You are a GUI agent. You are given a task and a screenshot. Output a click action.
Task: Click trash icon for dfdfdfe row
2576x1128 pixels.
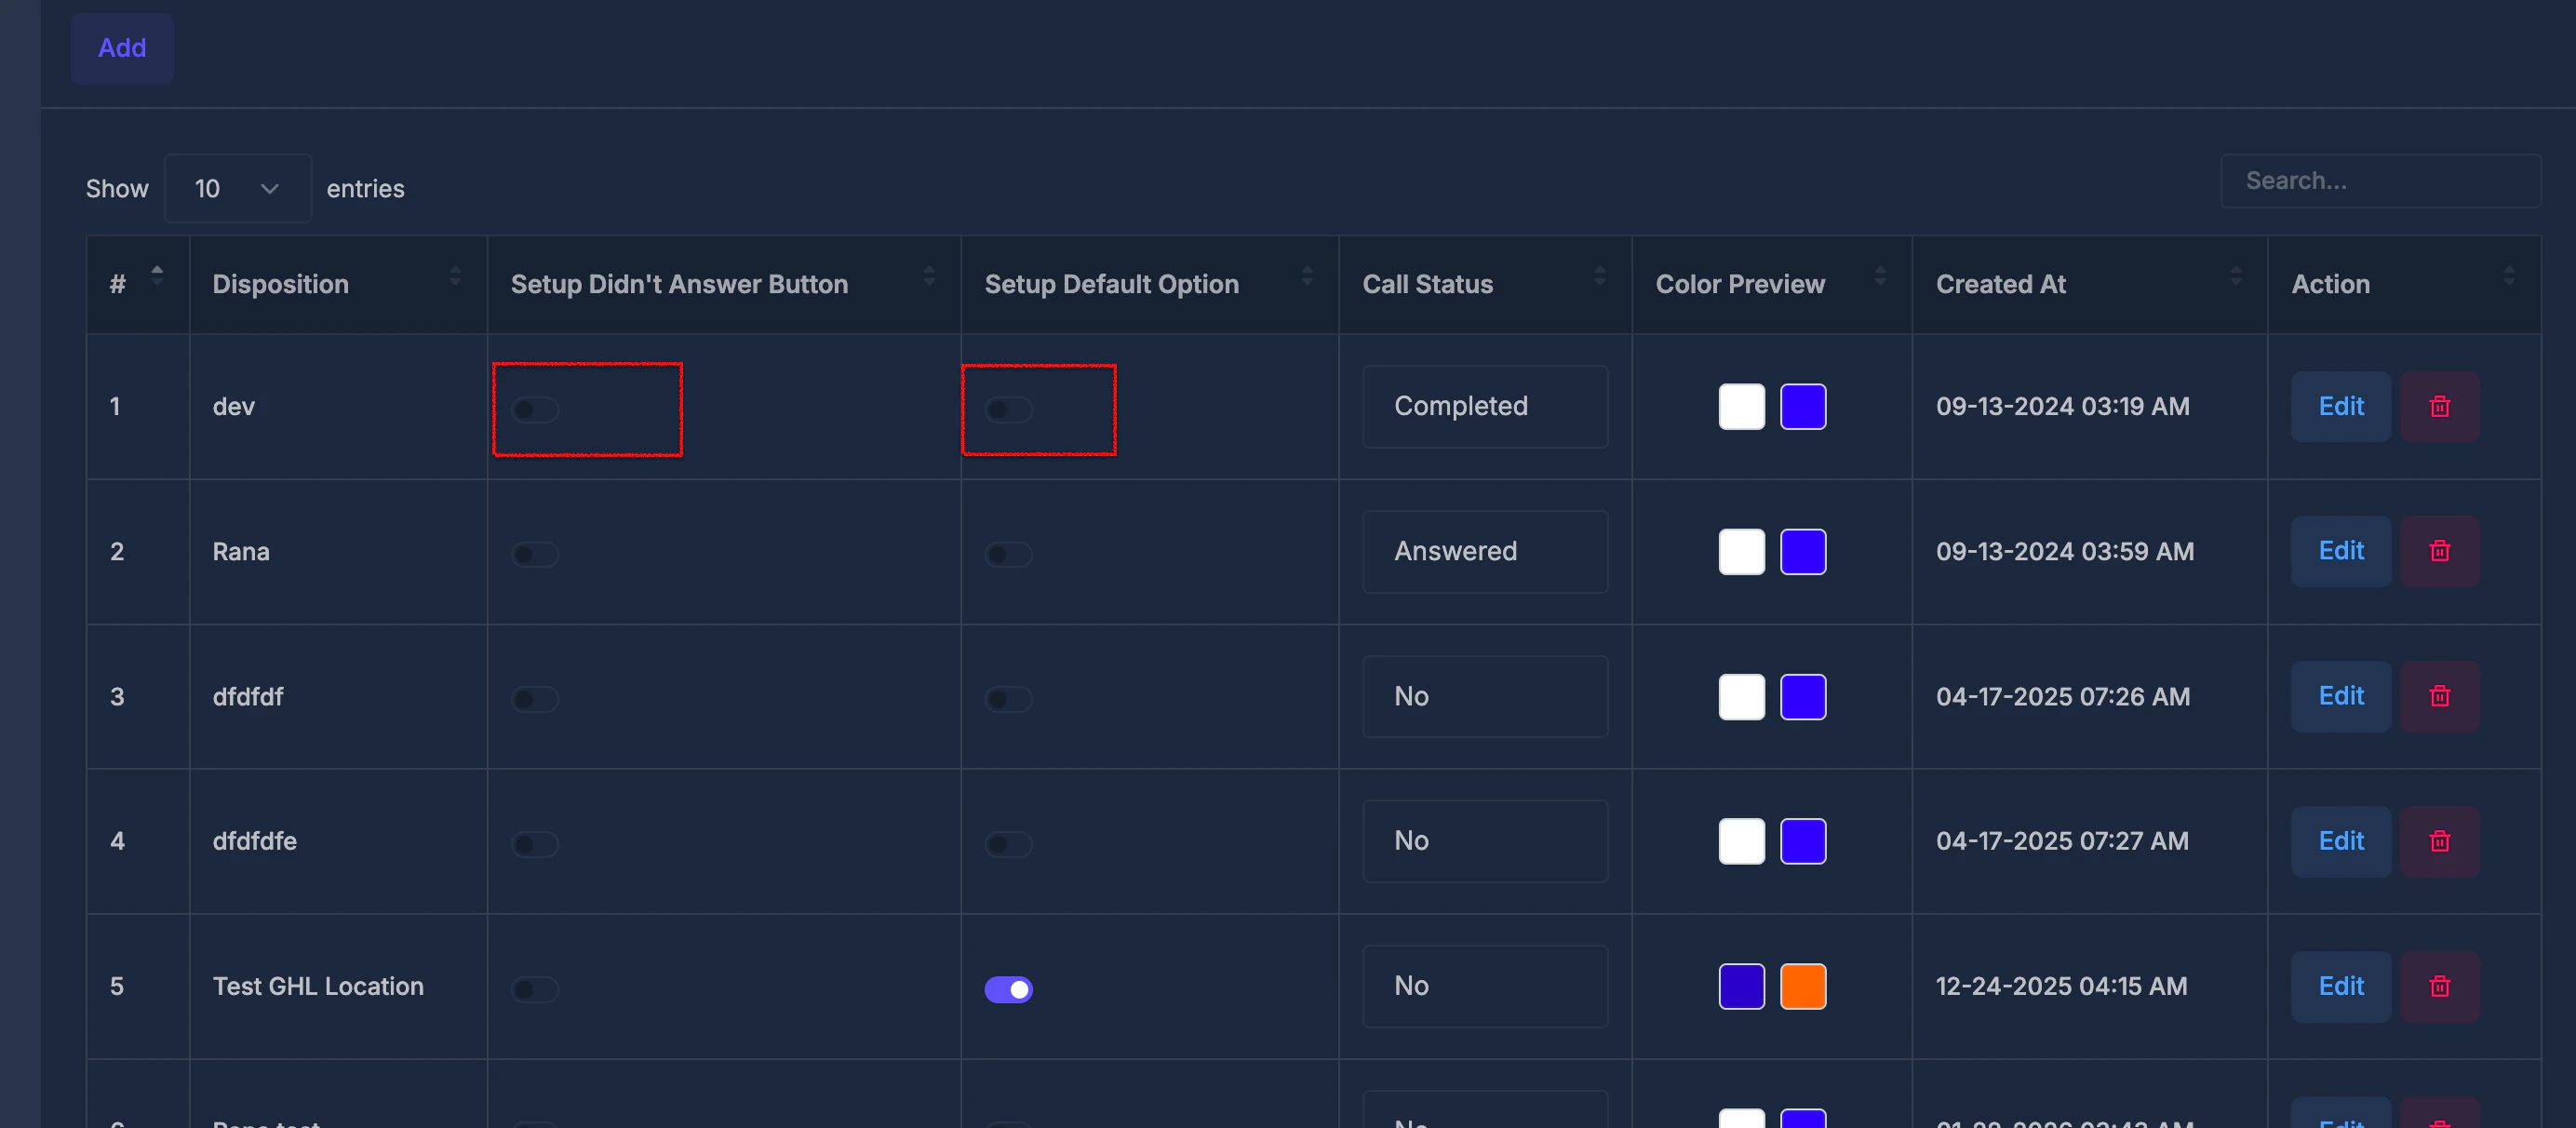[x=2438, y=841]
